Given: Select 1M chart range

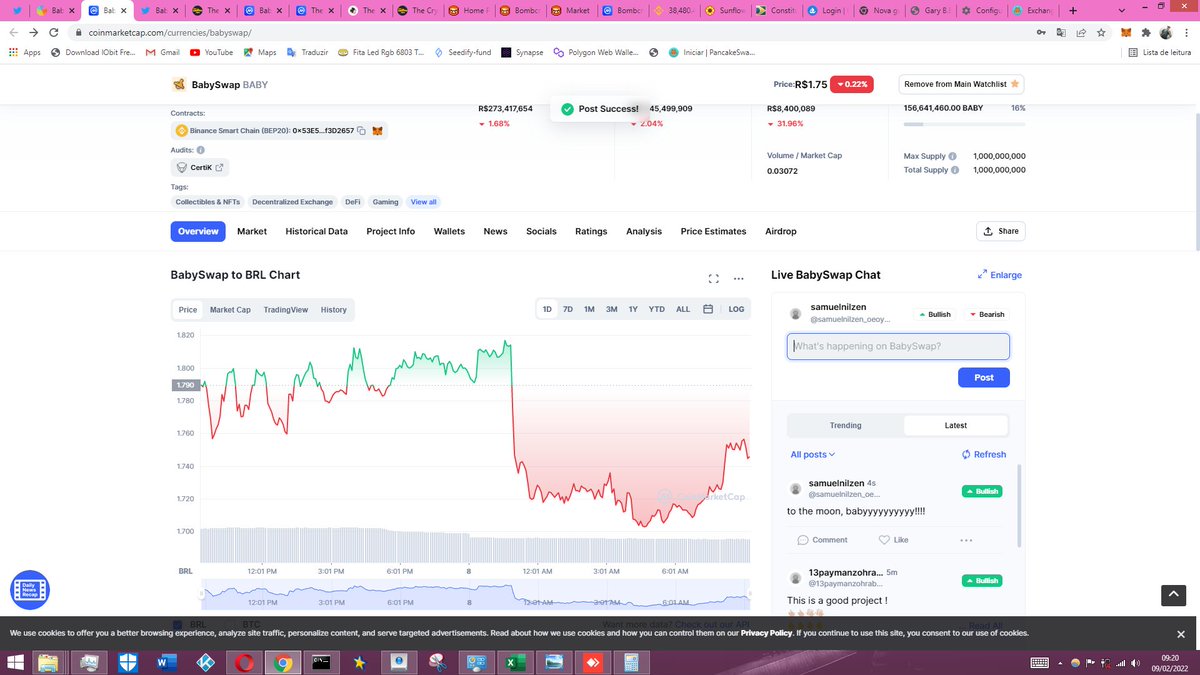Looking at the screenshot, I should click(x=589, y=310).
